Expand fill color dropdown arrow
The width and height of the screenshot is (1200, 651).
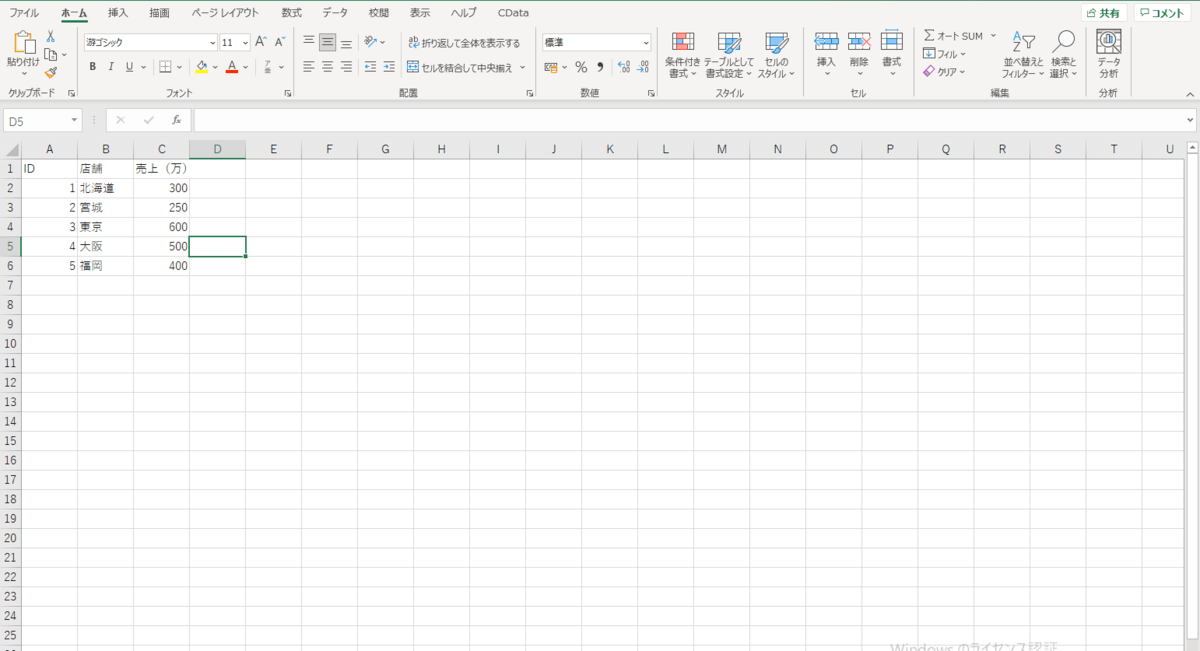coord(215,67)
